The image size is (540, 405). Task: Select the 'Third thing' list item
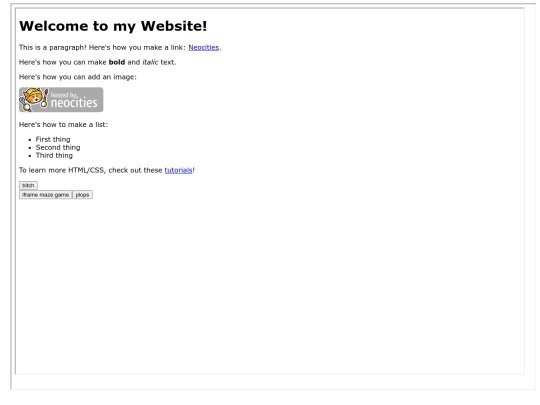pyautogui.click(x=54, y=156)
